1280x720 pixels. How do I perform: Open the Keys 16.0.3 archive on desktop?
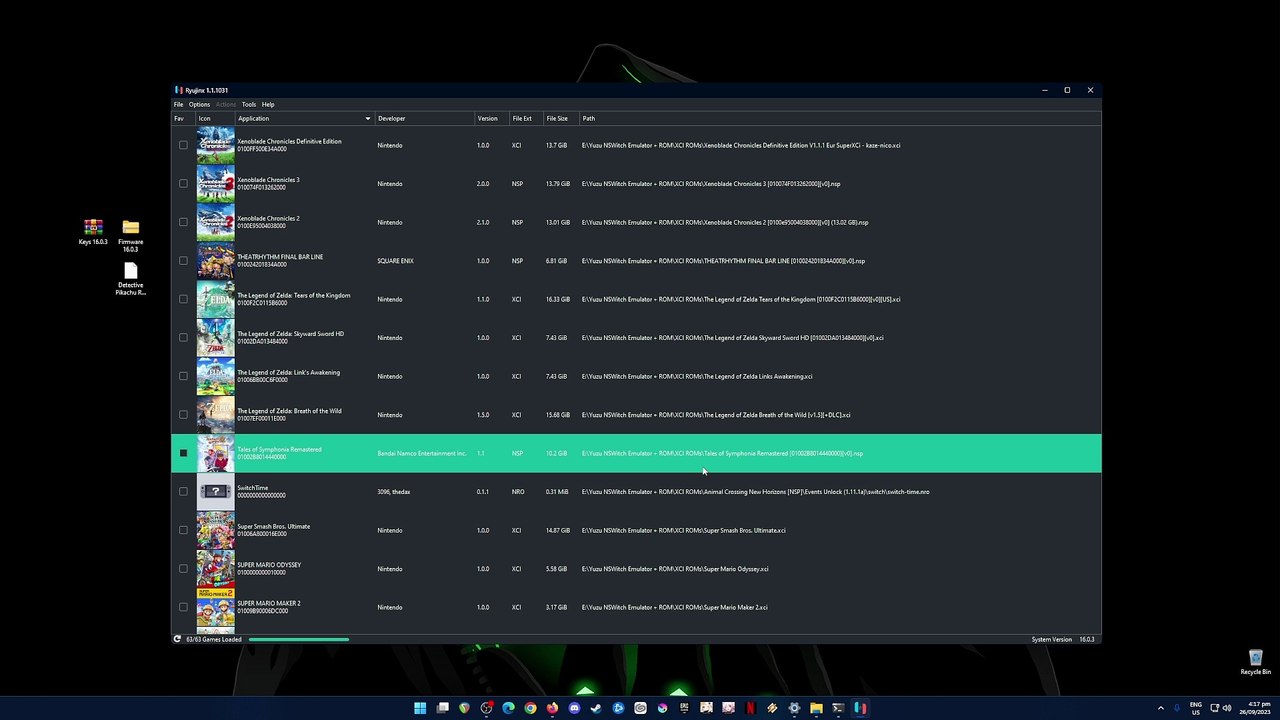pyautogui.click(x=93, y=232)
